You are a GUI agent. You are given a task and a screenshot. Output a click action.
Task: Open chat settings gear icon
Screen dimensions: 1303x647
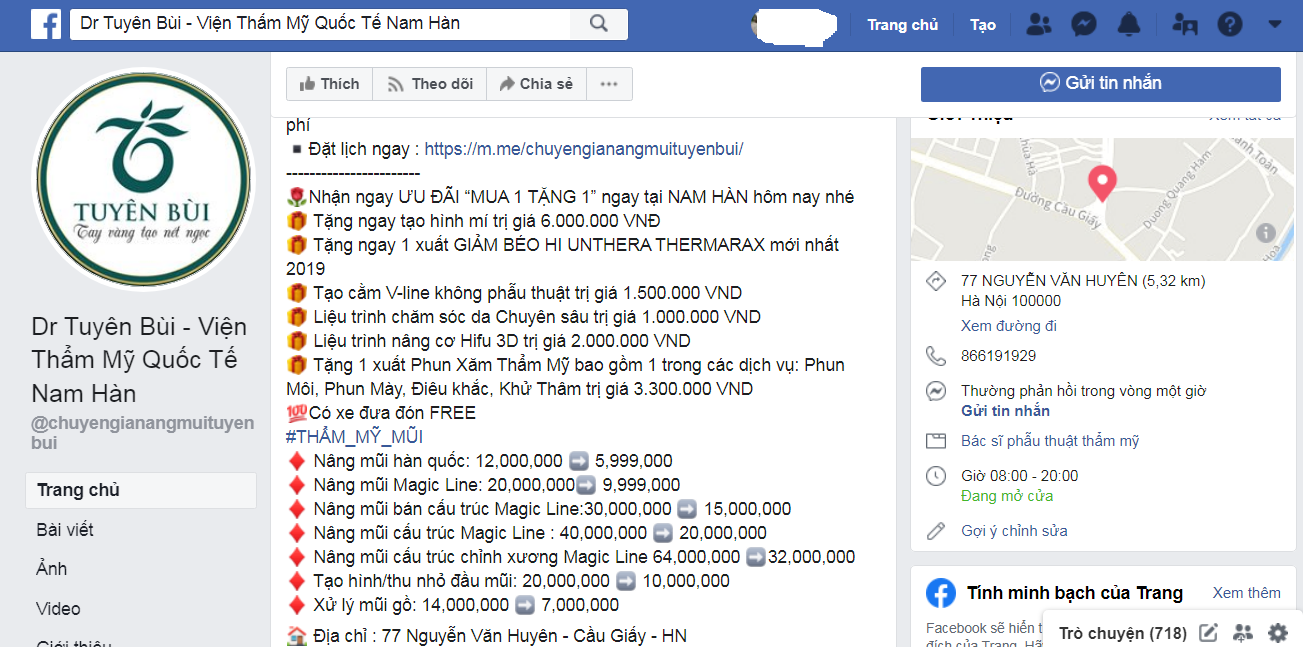1278,633
